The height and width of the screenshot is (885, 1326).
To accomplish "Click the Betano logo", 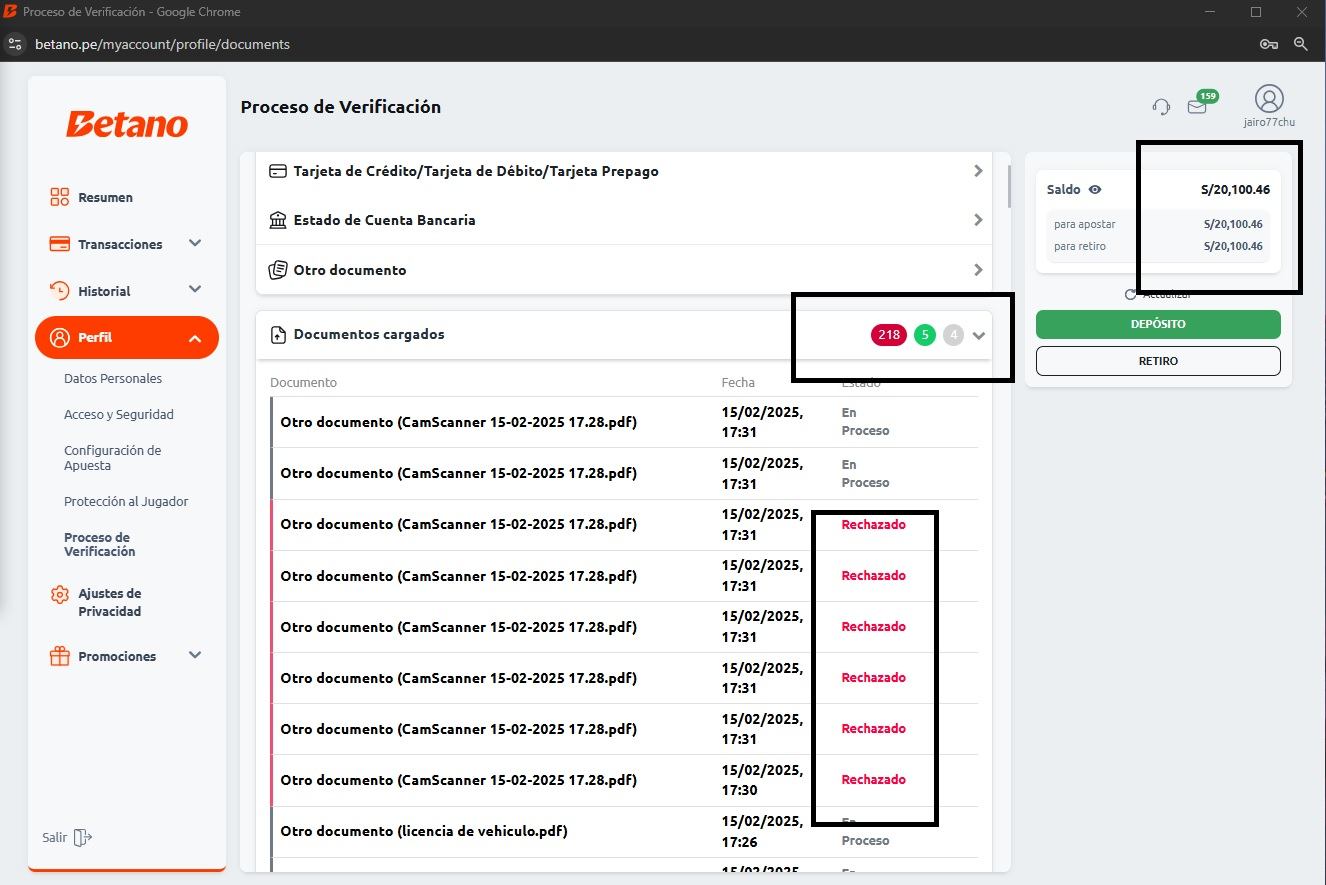I will (127, 125).
